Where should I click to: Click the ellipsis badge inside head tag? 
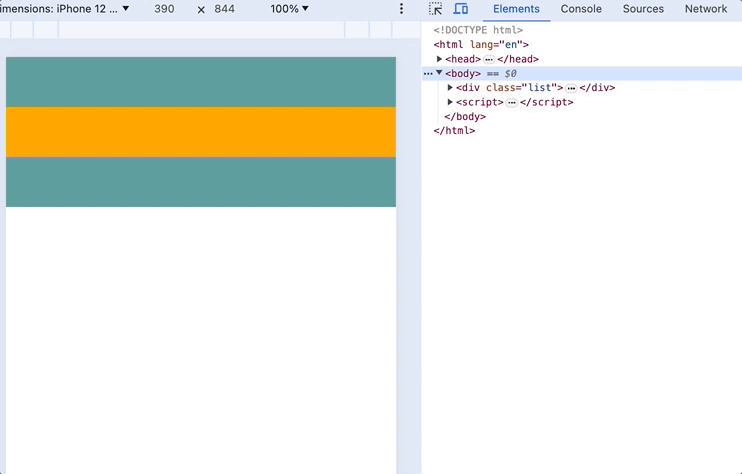489,60
